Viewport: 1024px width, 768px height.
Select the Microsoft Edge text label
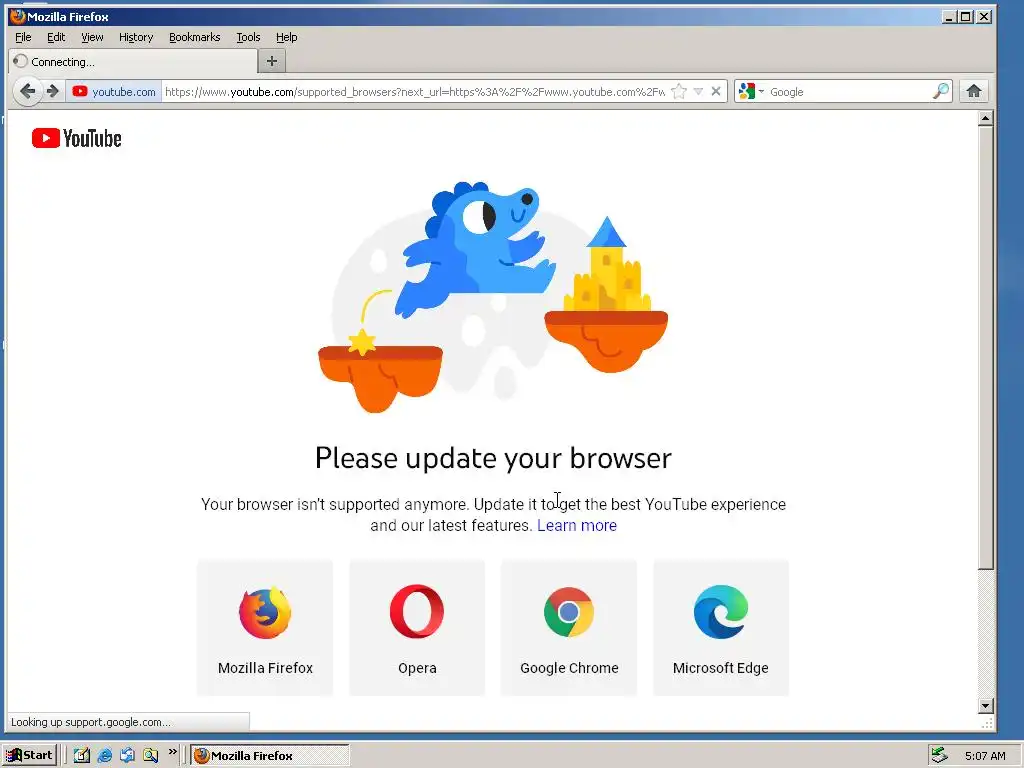point(720,668)
